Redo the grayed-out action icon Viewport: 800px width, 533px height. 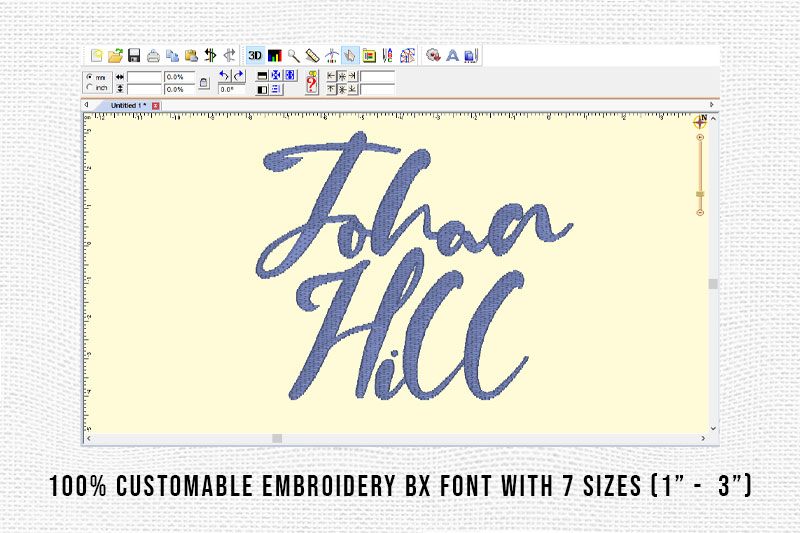(230, 56)
